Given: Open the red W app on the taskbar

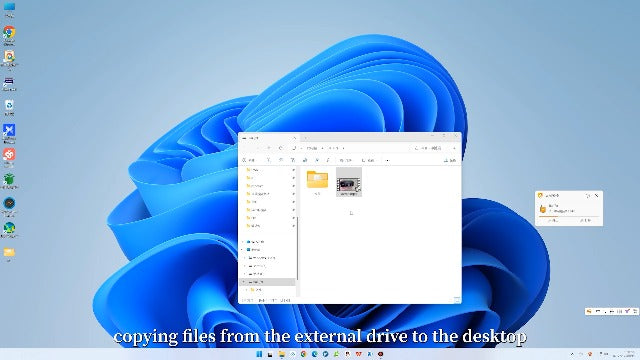Looking at the screenshot, I should (x=358, y=354).
